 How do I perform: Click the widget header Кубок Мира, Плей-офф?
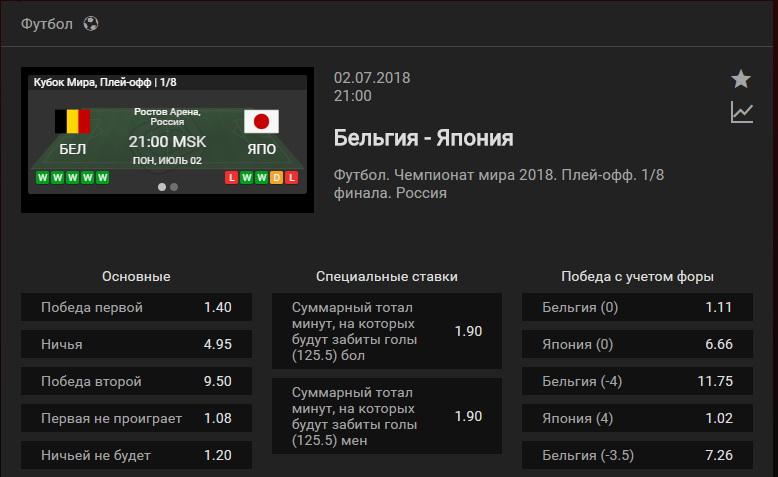point(105,82)
